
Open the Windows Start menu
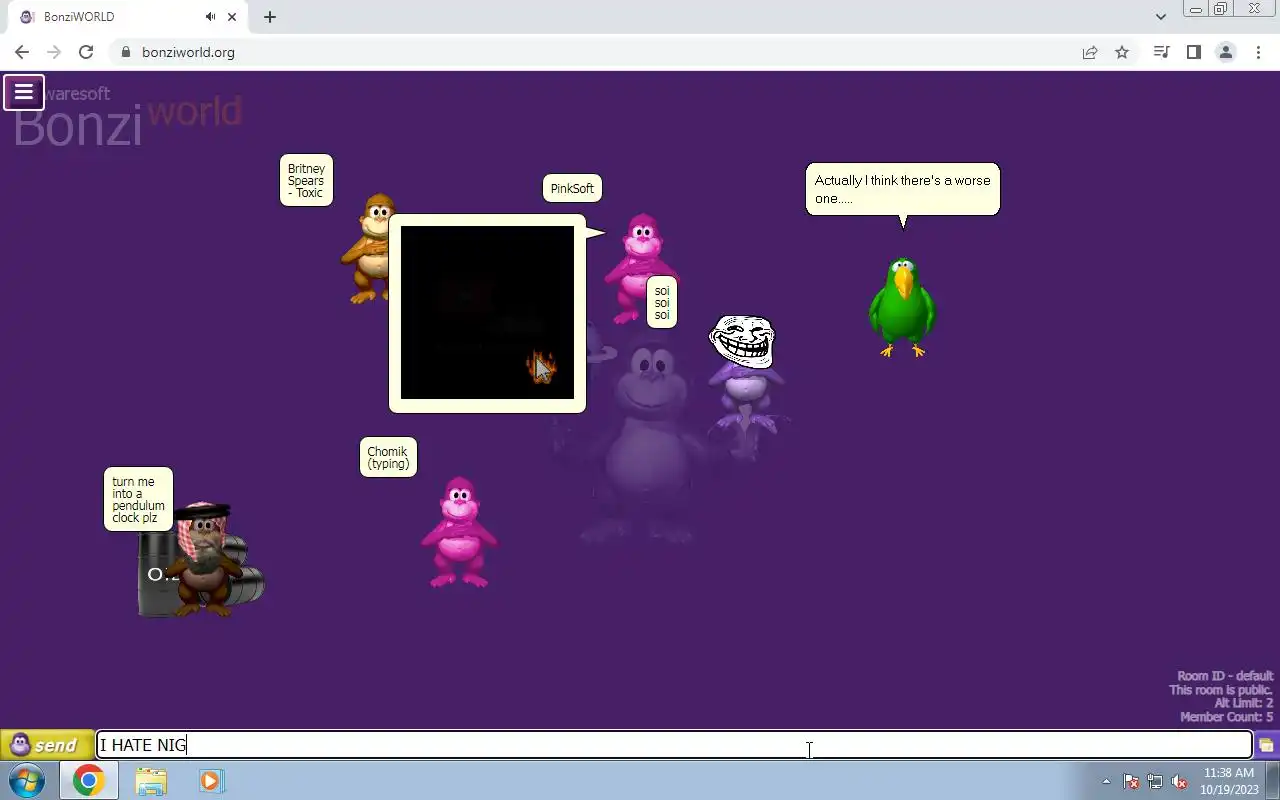[26, 781]
